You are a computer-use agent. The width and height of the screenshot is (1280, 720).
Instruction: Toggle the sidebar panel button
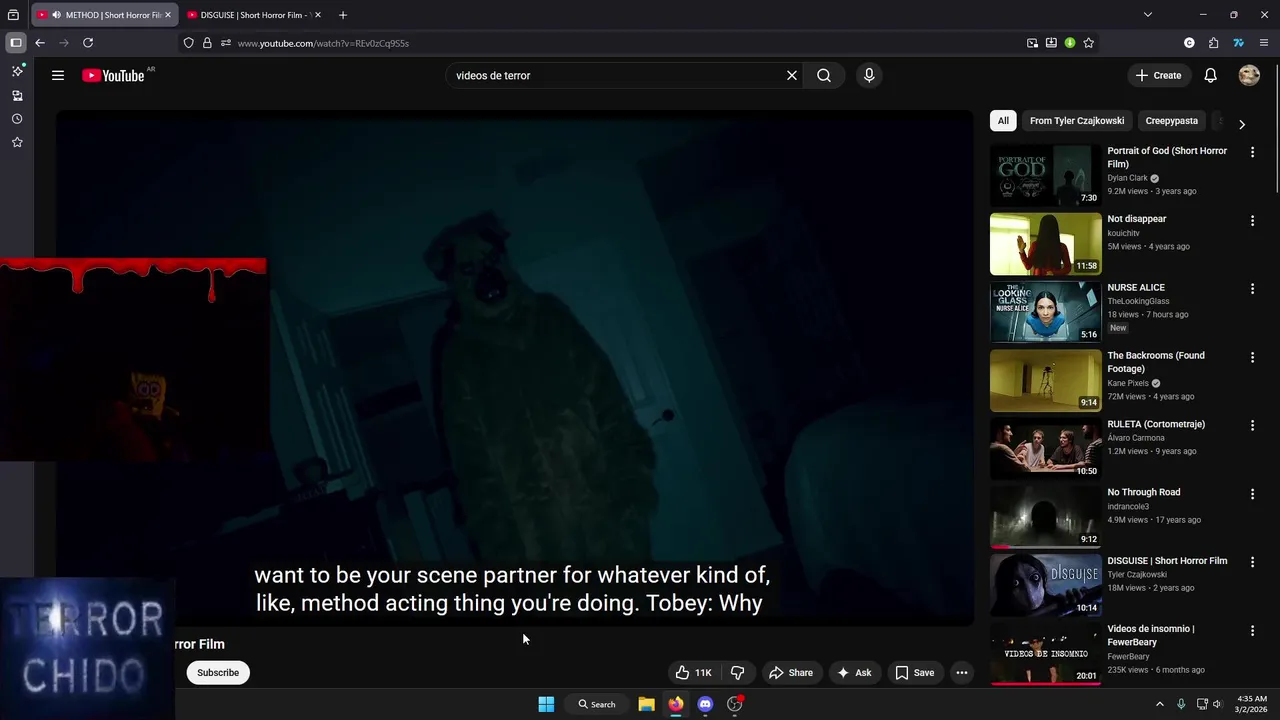pyautogui.click(x=16, y=43)
